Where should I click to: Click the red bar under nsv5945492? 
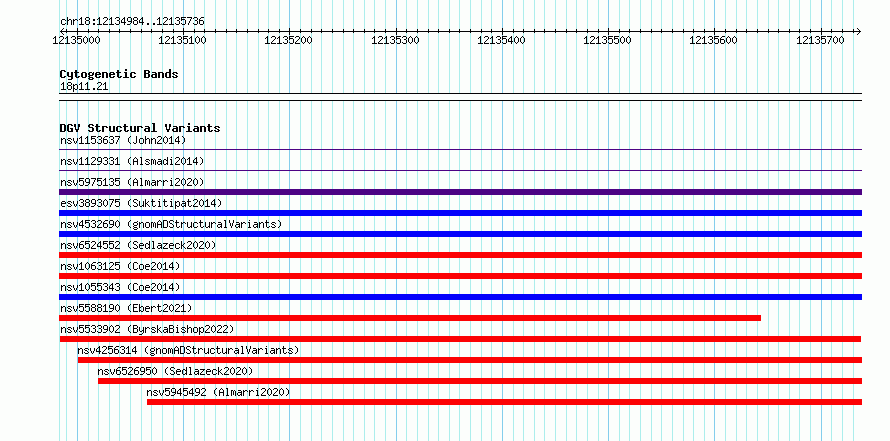(x=505, y=402)
